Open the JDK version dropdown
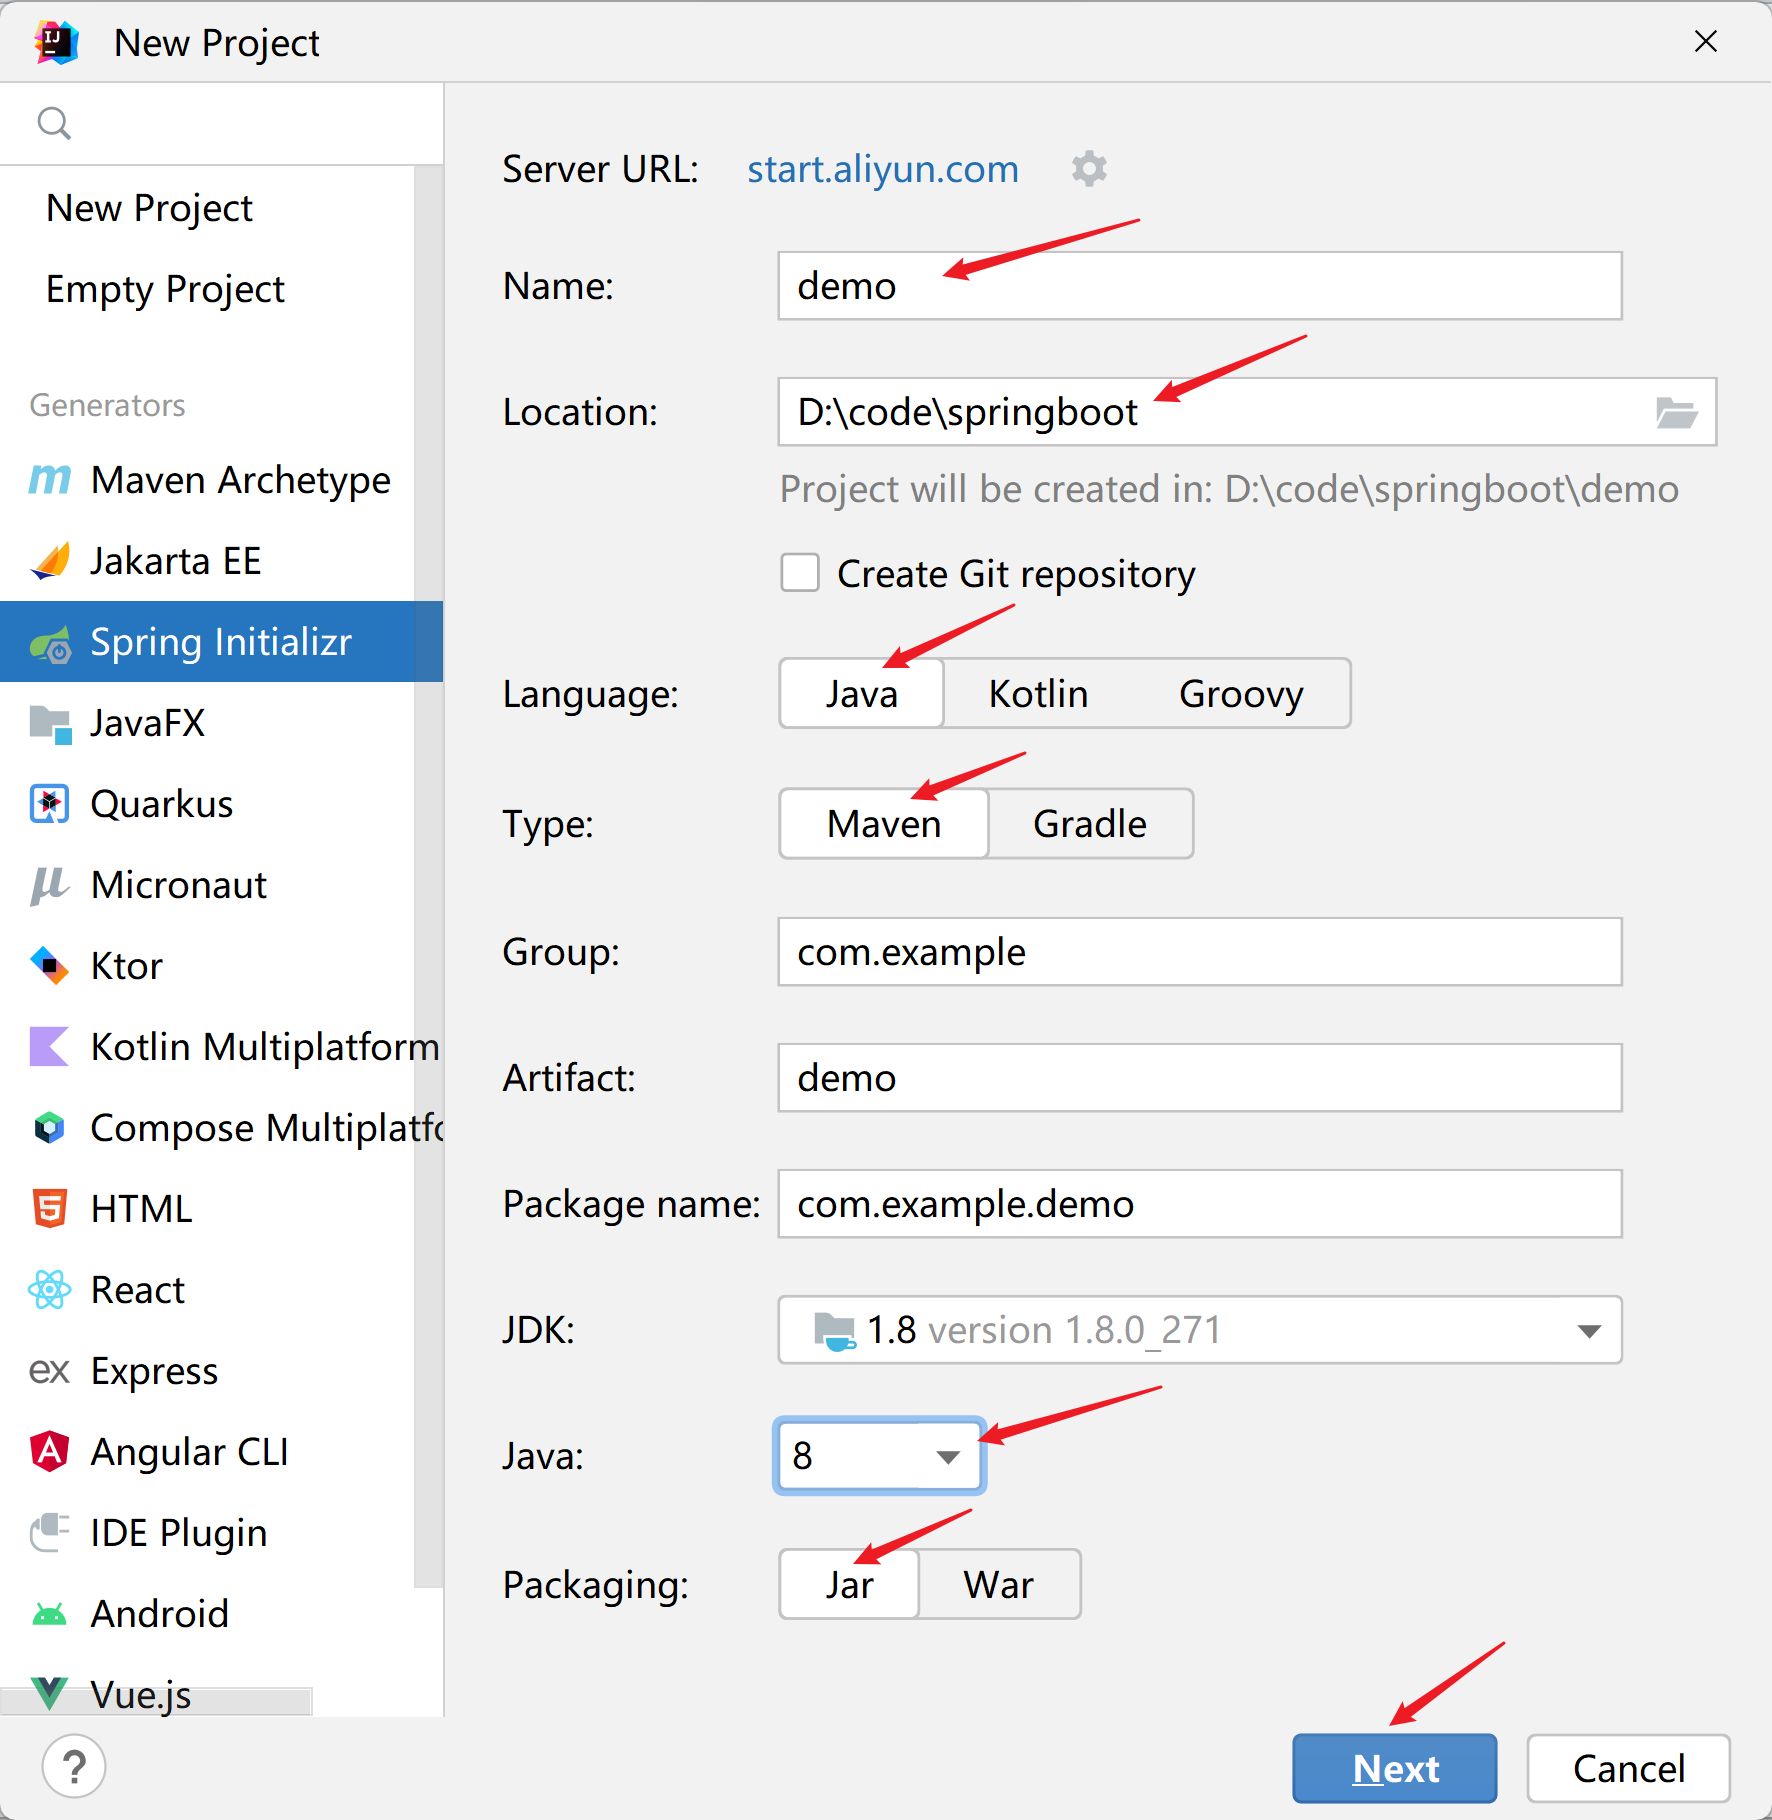The image size is (1772, 1820). 1200,1330
